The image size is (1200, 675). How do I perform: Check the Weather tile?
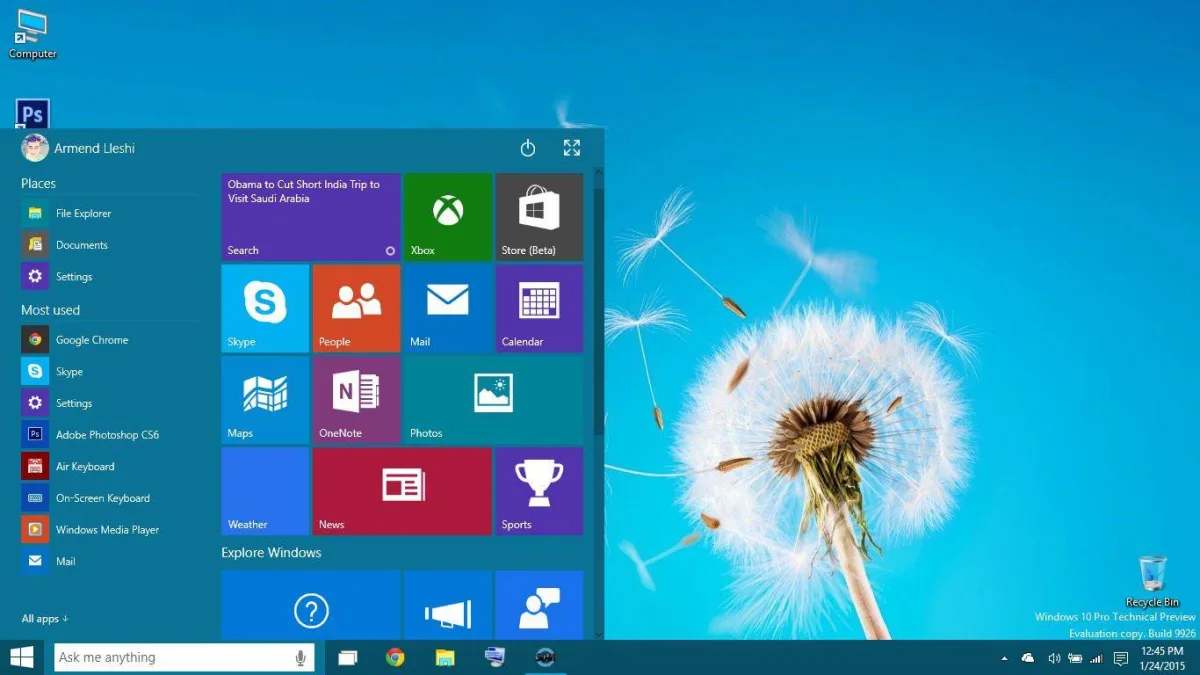point(263,490)
